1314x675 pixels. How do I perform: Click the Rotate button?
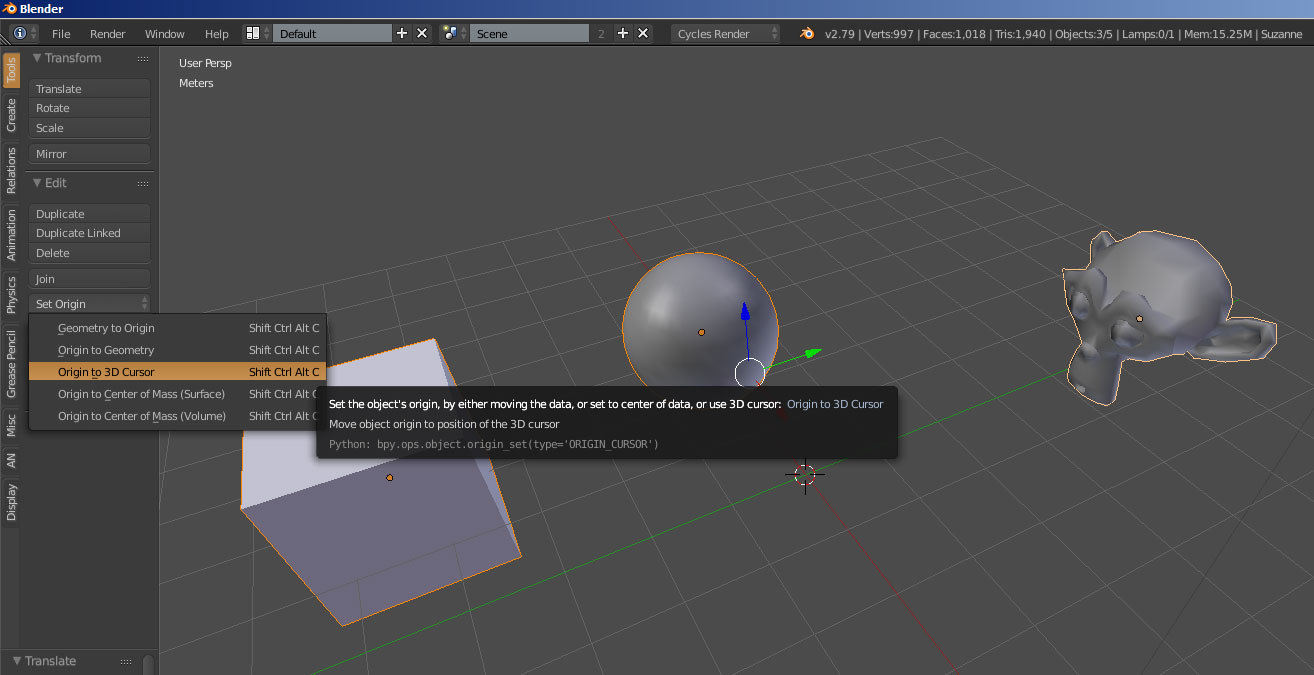point(90,108)
